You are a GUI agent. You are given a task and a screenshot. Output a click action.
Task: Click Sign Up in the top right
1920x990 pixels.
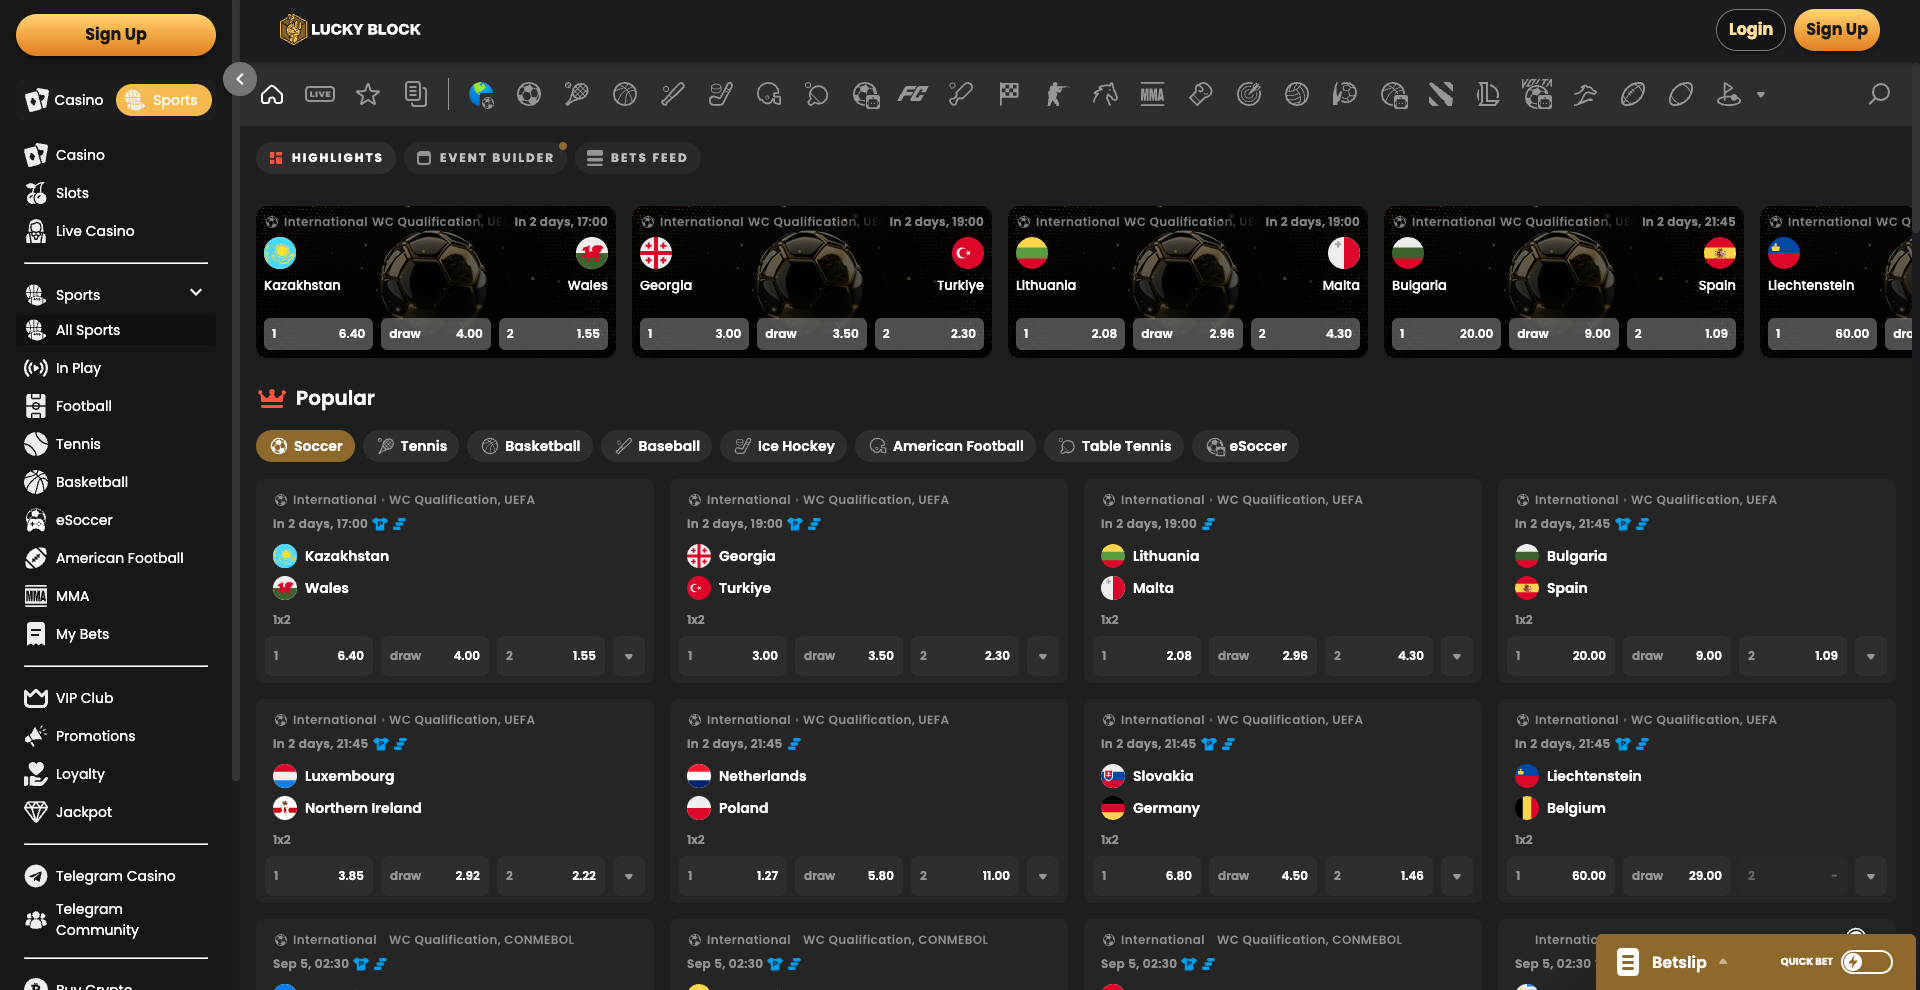point(1836,30)
